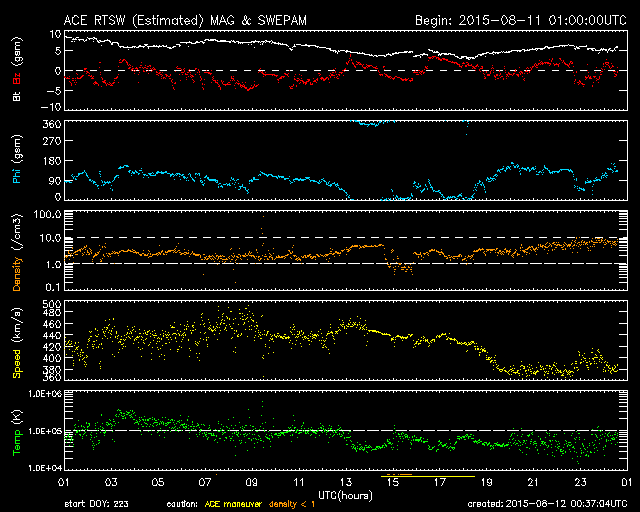Click the '500' tick on speed axis
This screenshot has height=512, width=640.
[52, 304]
